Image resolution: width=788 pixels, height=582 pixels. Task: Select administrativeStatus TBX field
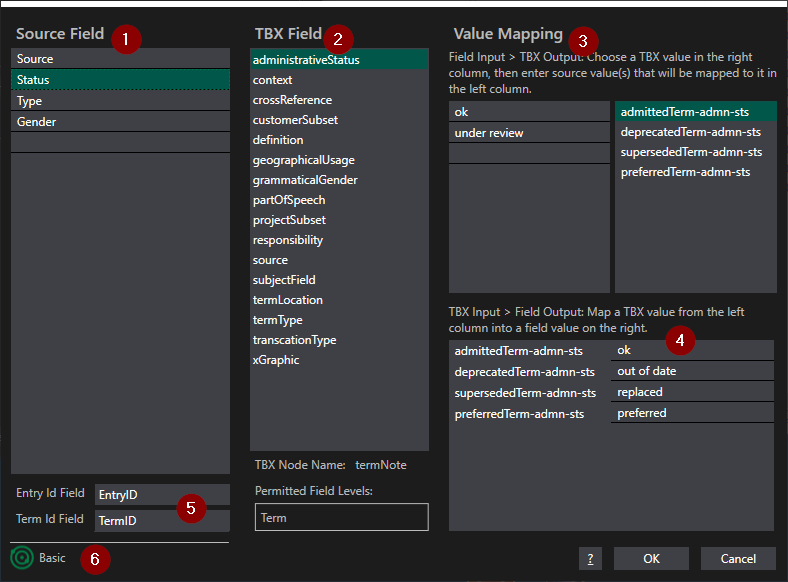(x=338, y=60)
